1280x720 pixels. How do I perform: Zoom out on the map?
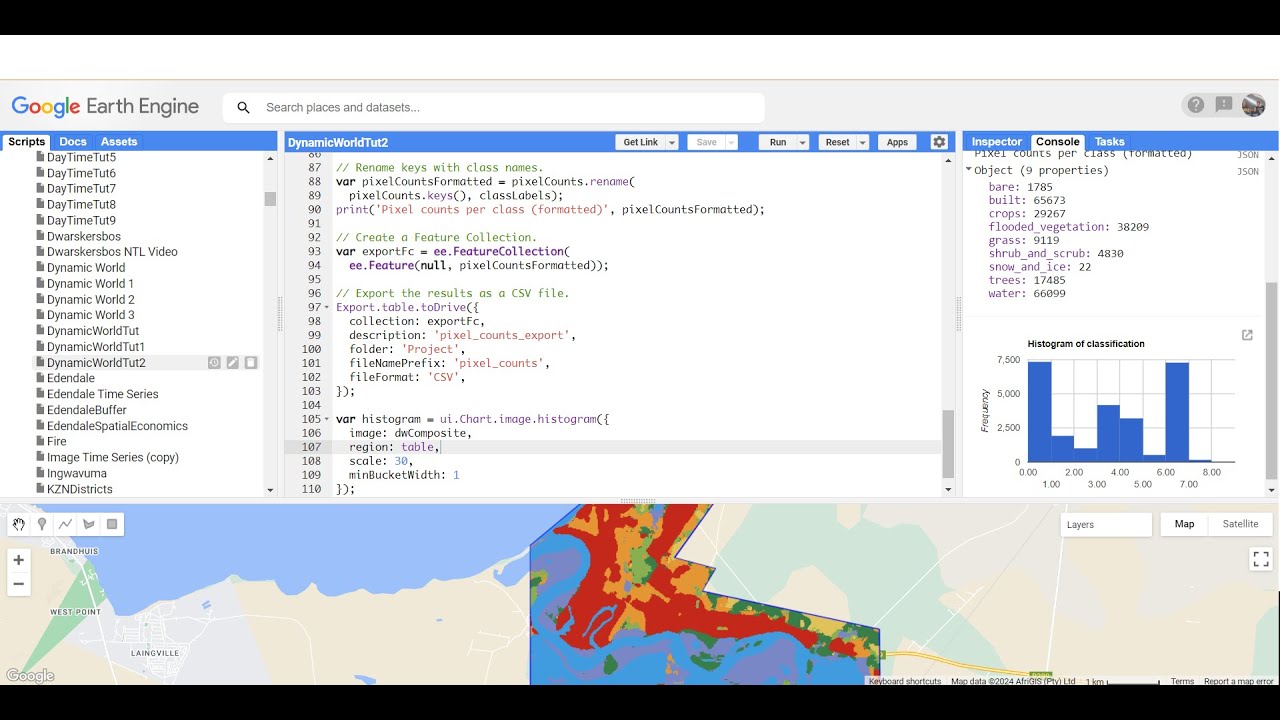(x=18, y=584)
